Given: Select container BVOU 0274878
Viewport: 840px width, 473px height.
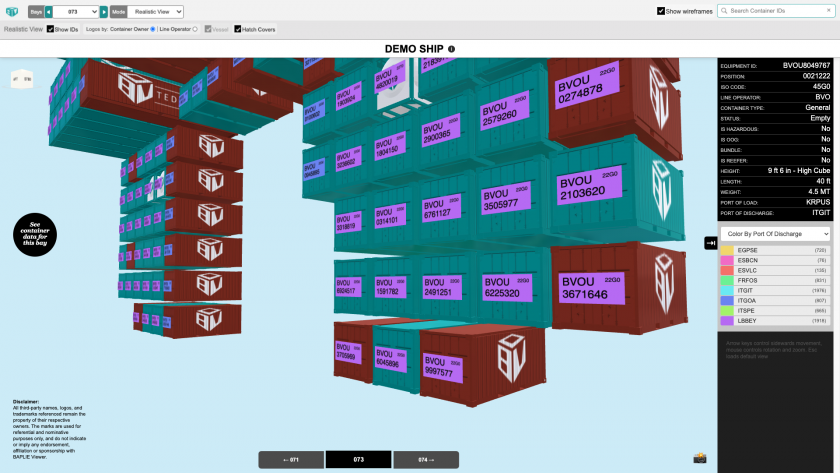Looking at the screenshot, I should (x=587, y=86).
